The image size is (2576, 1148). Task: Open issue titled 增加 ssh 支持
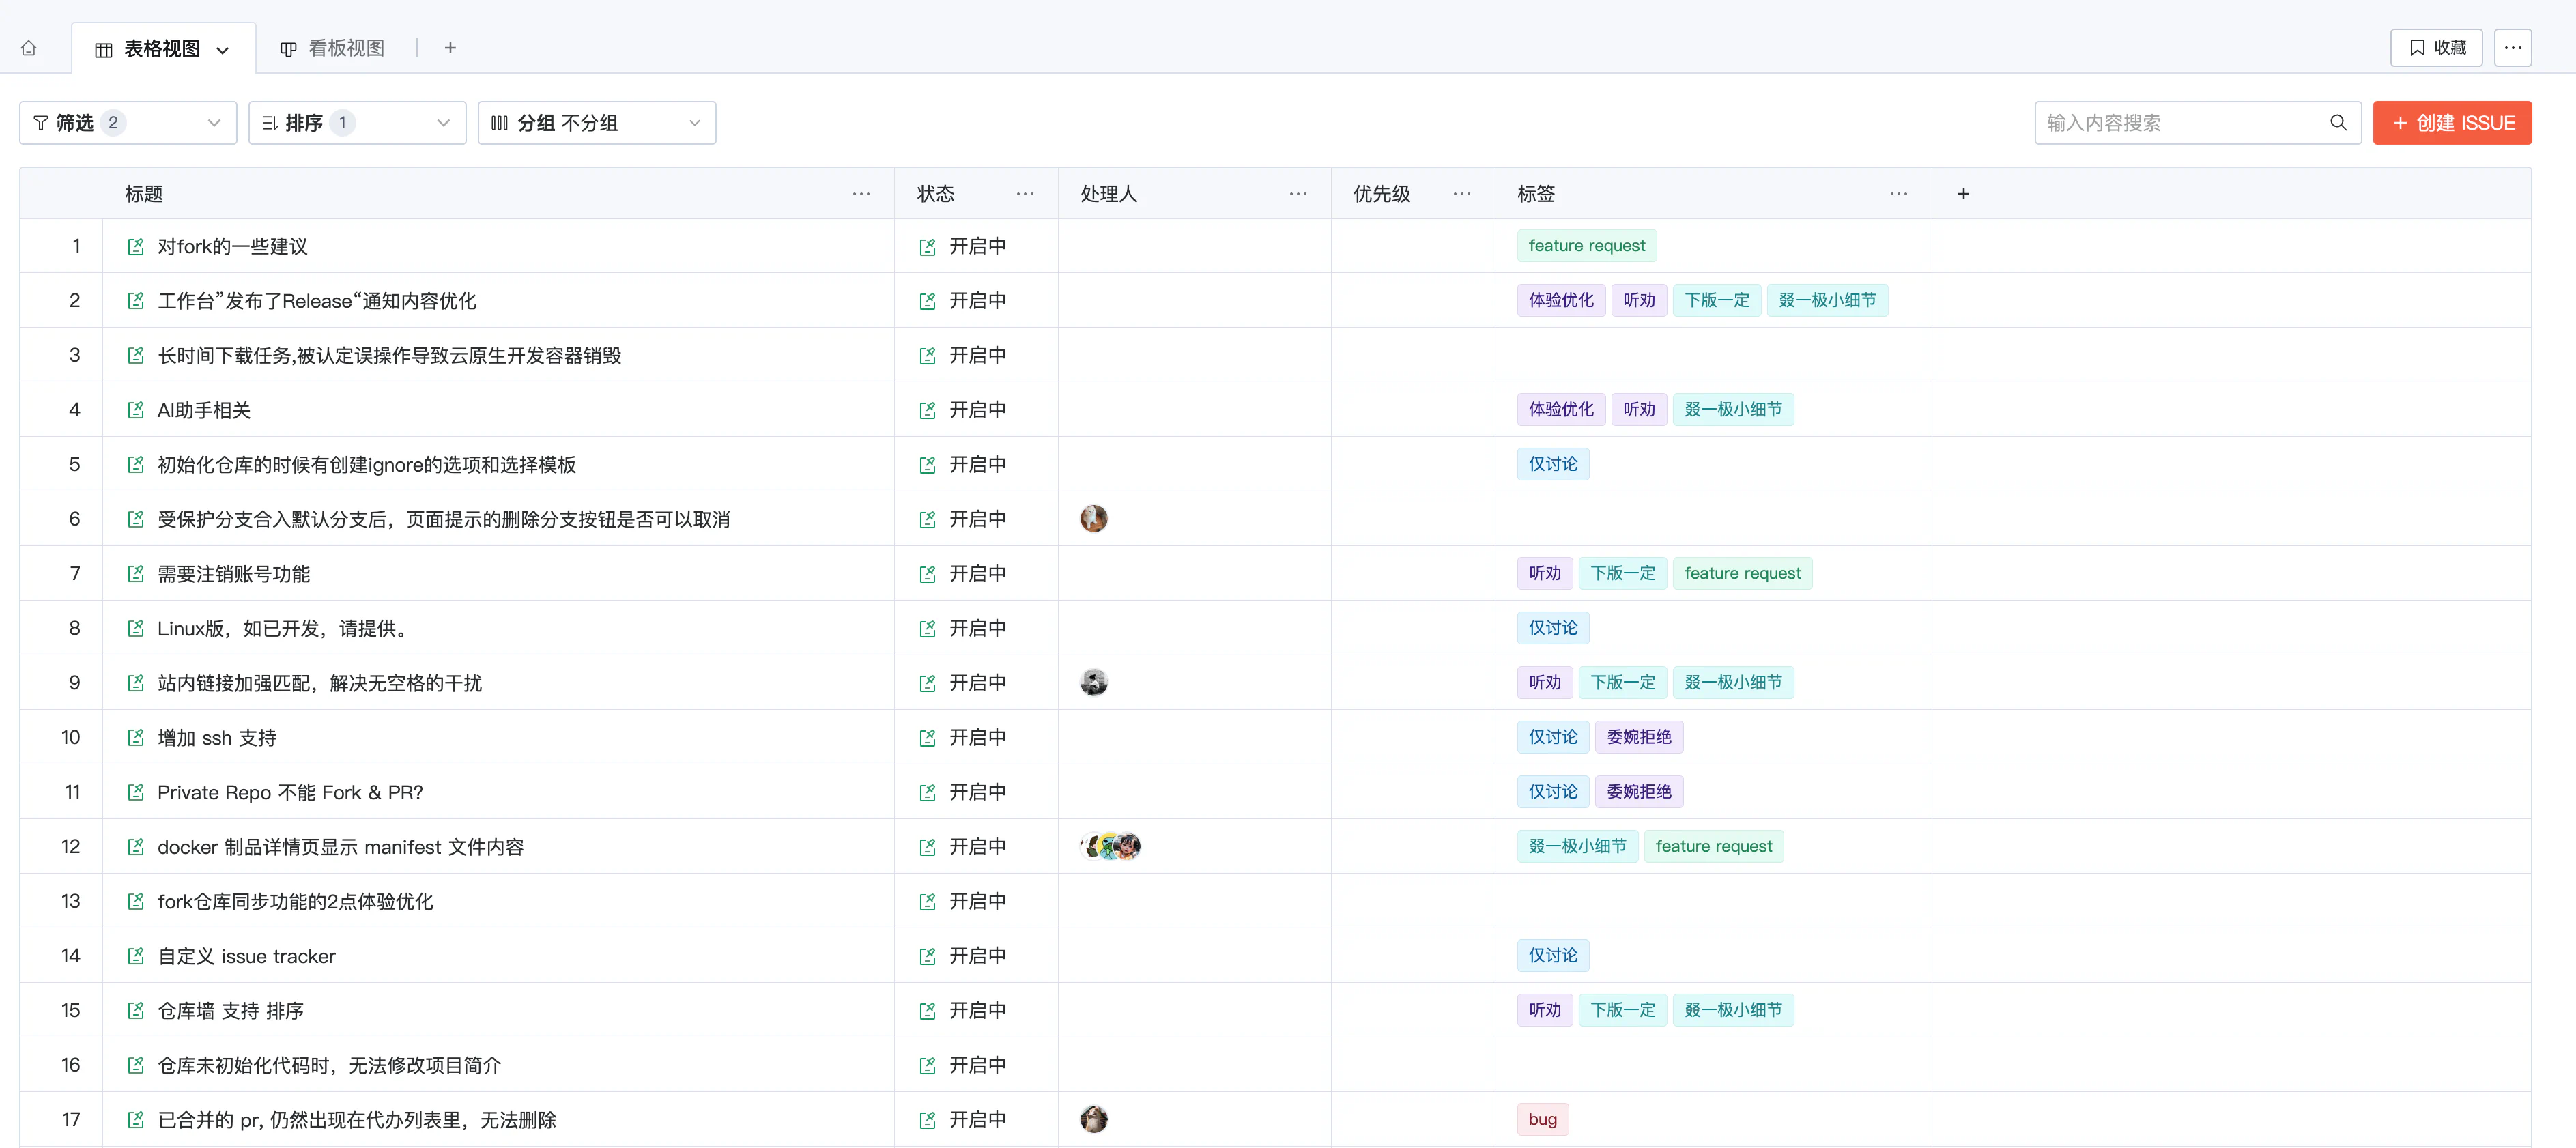click(x=217, y=738)
